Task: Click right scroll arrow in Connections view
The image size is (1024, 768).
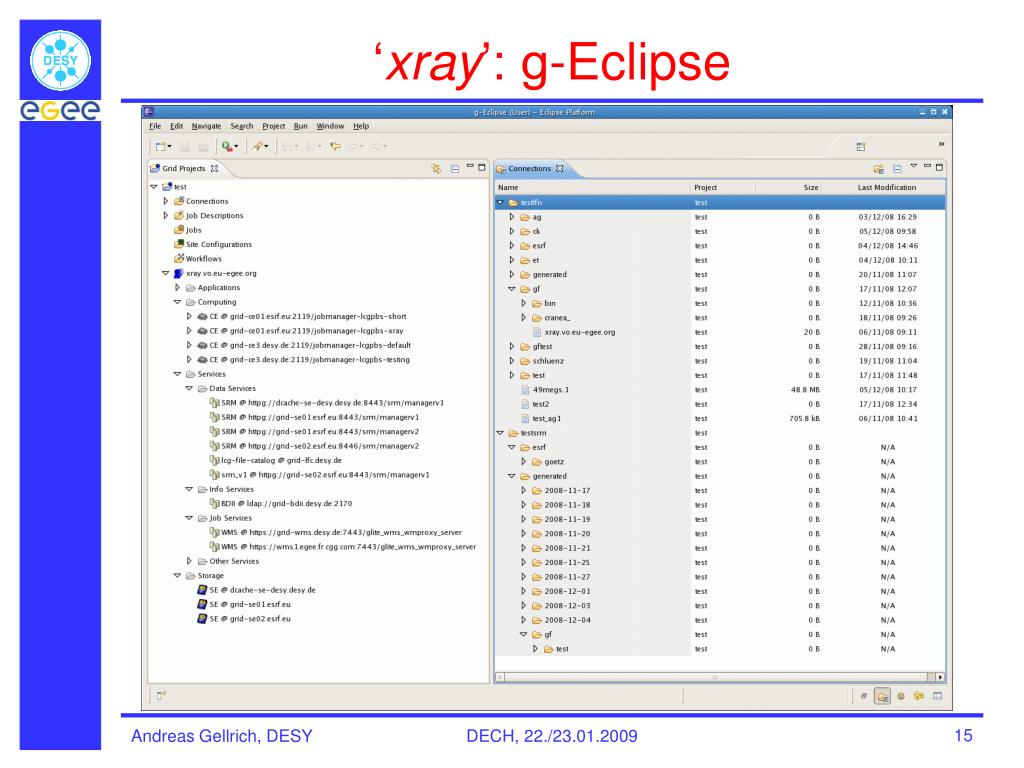Action: tap(940, 677)
